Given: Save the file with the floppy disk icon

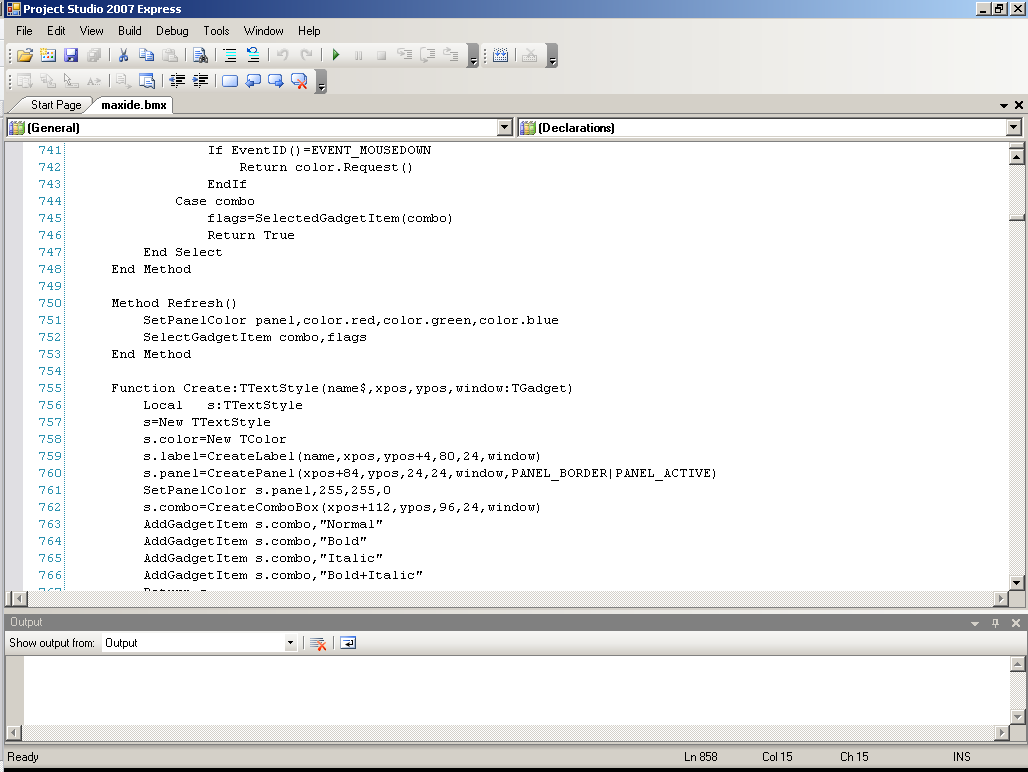Looking at the screenshot, I should 71,56.
